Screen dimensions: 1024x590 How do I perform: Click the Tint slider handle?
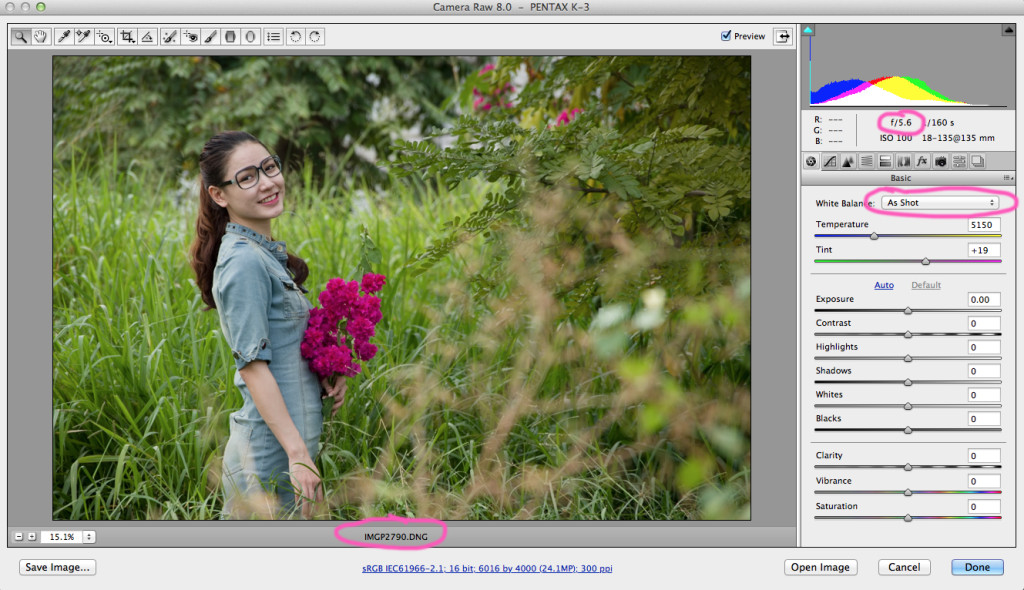925,261
